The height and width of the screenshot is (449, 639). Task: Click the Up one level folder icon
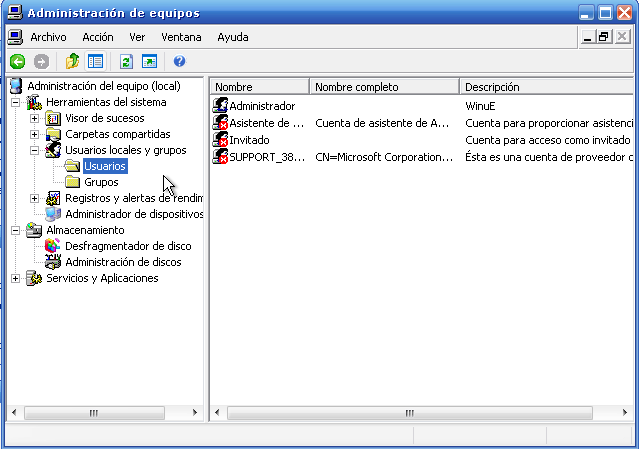[x=73, y=61]
